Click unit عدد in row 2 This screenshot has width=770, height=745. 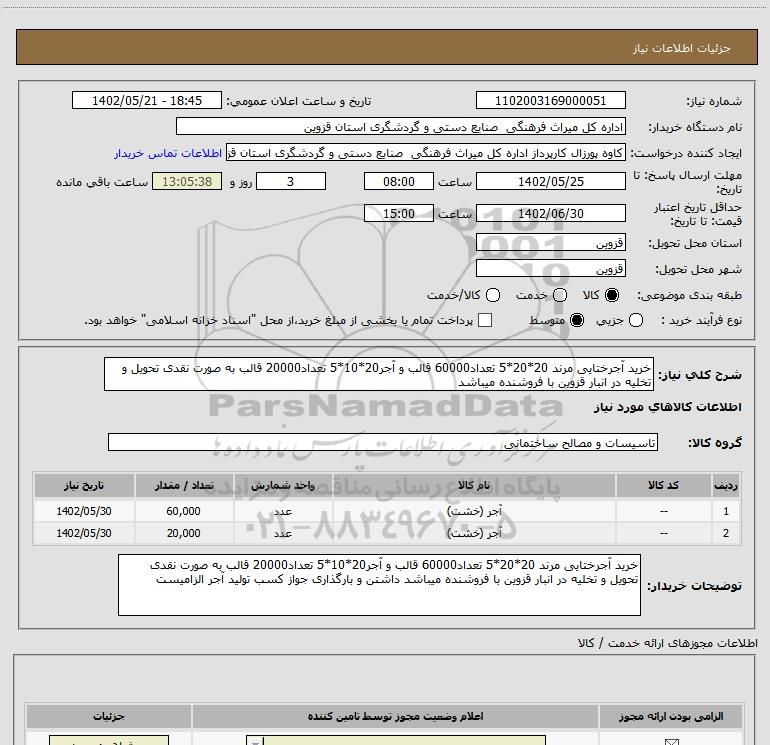click(x=283, y=533)
